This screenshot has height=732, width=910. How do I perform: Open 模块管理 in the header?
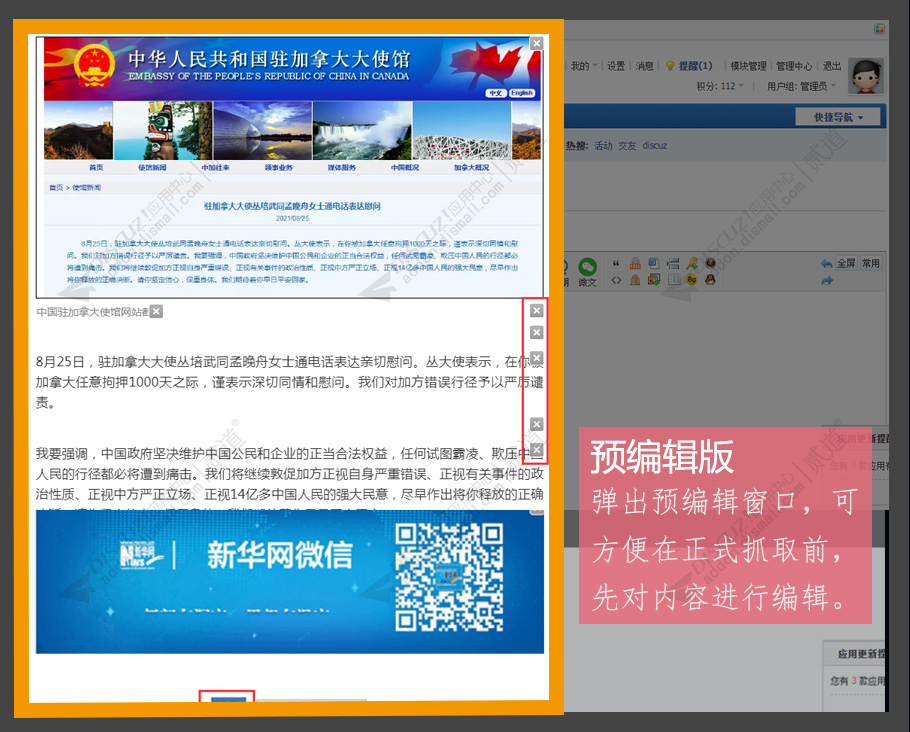[748, 66]
